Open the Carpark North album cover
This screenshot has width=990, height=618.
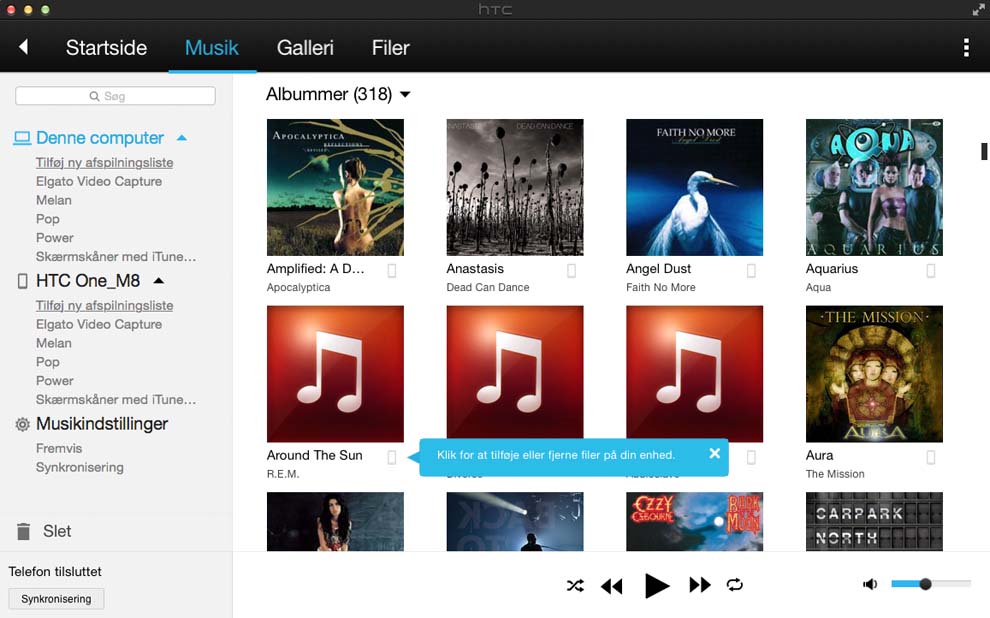pos(874,521)
